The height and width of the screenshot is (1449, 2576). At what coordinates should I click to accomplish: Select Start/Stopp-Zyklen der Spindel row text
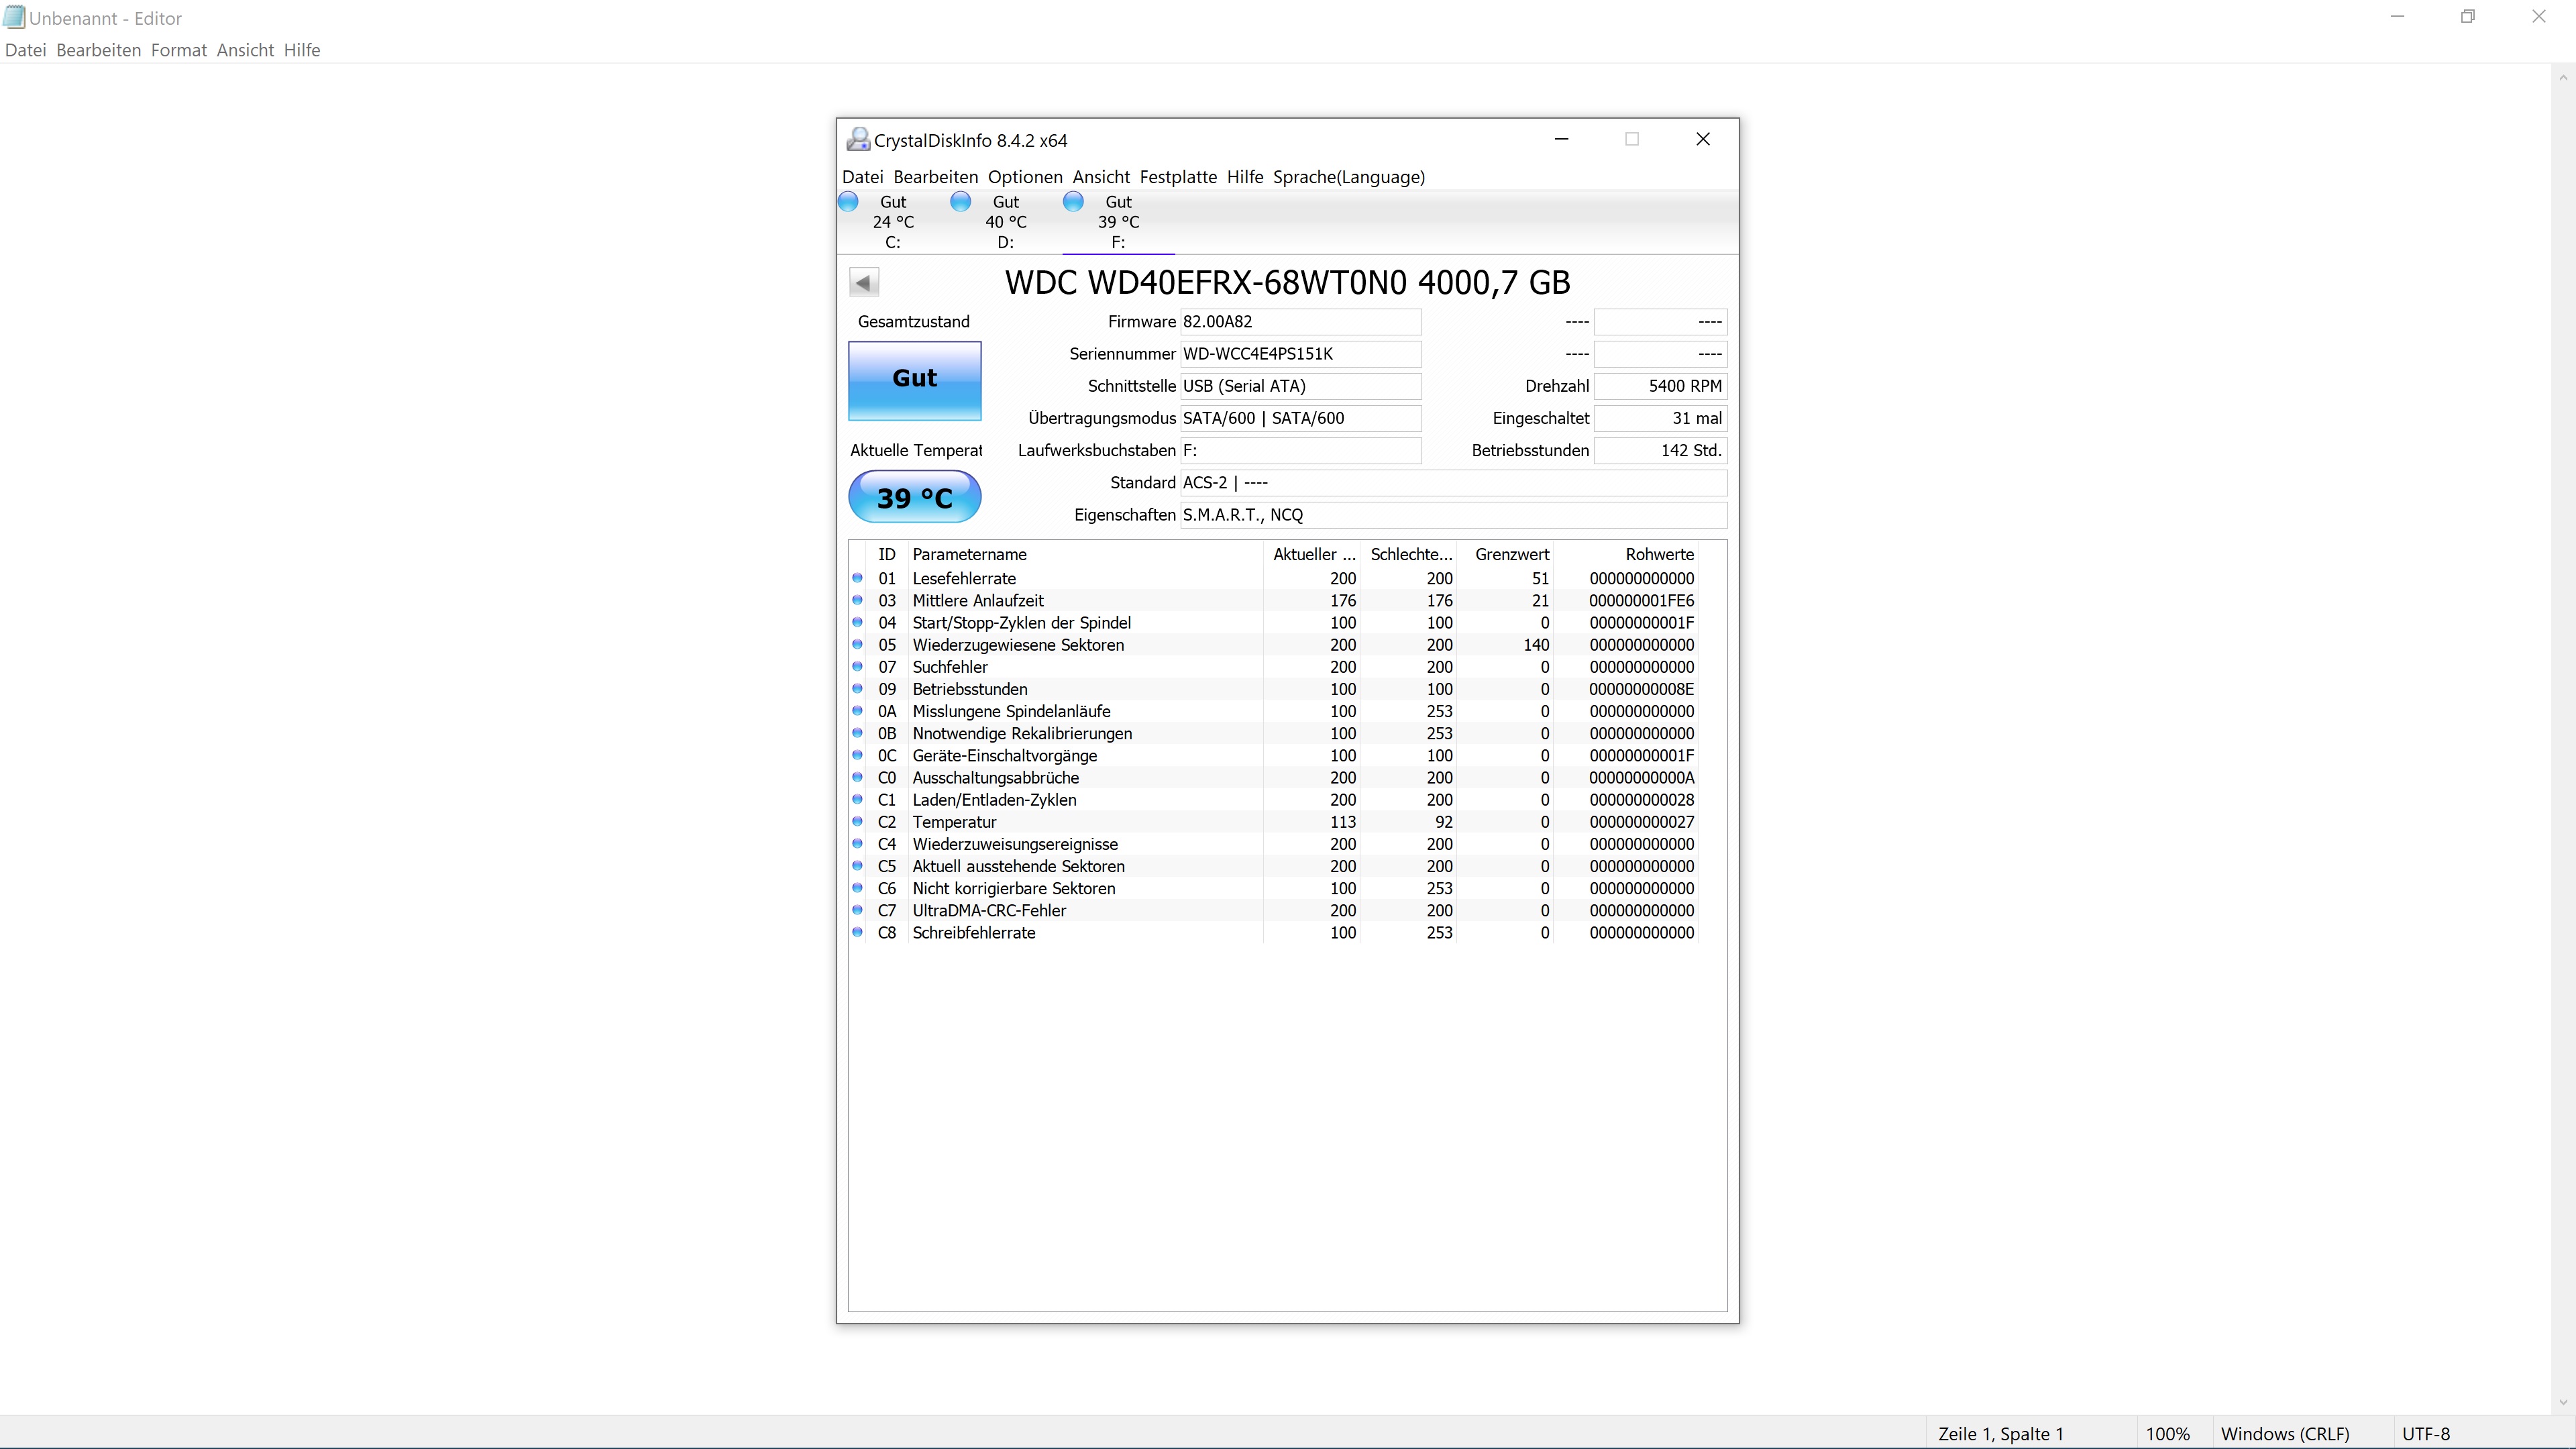[x=1022, y=622]
